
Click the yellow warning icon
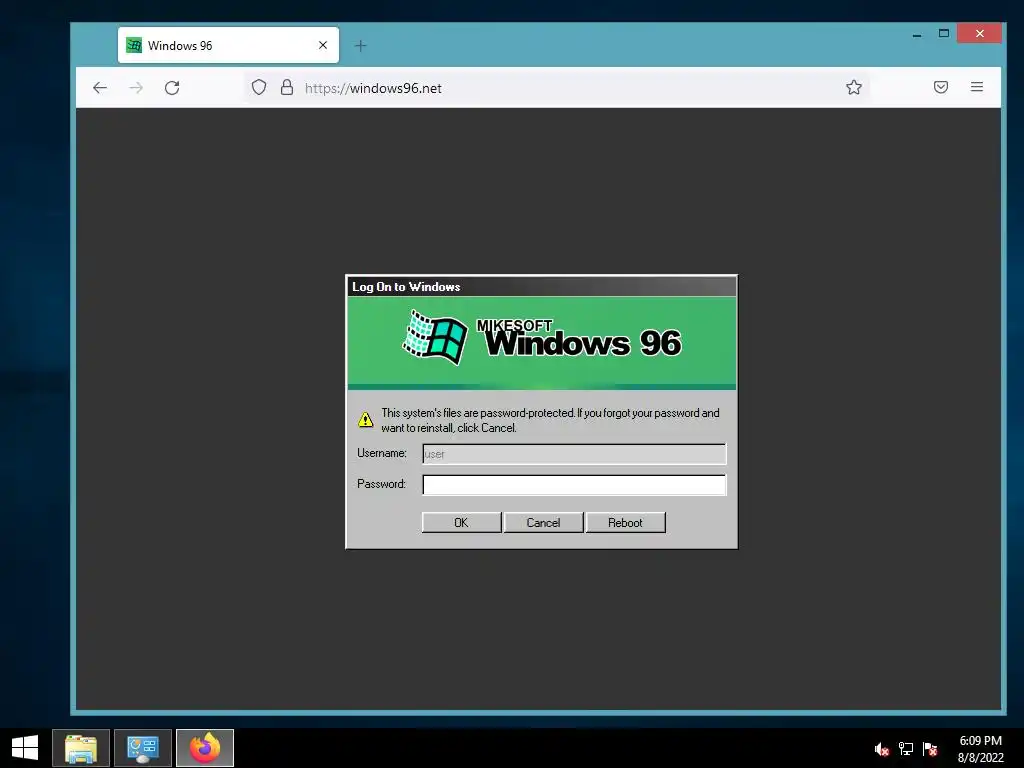pos(366,419)
